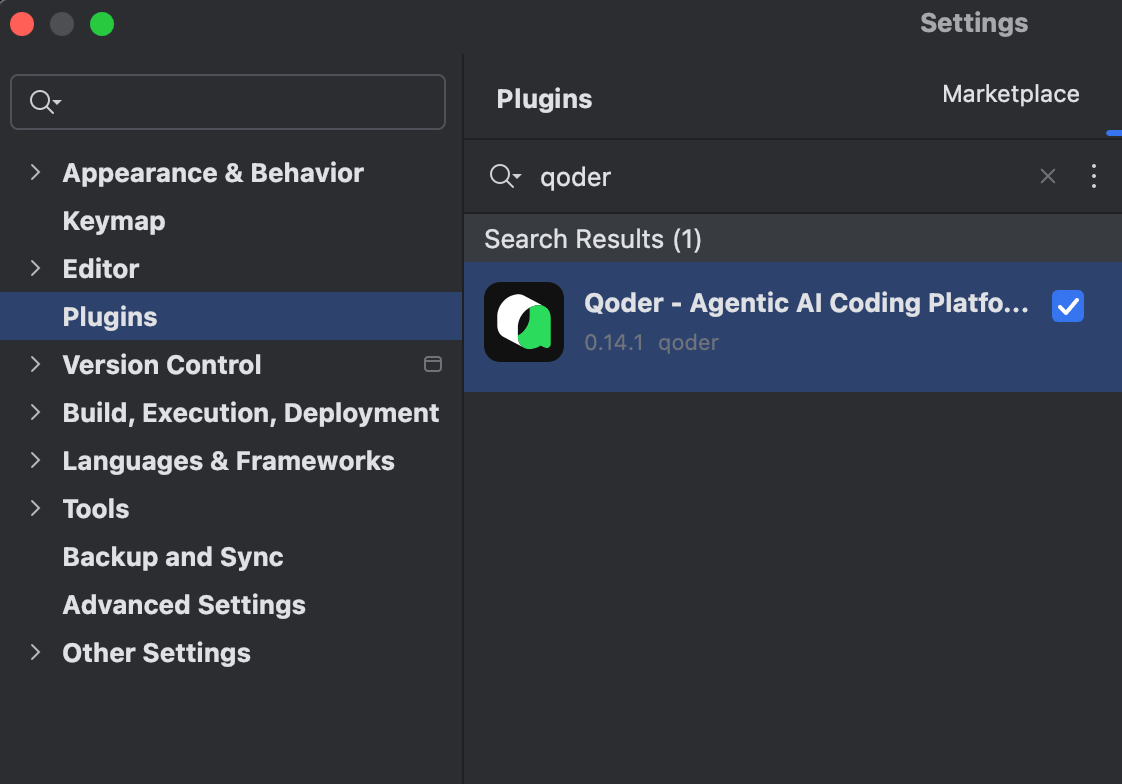The height and width of the screenshot is (784, 1122).
Task: Expand the Other Settings section
Action: [x=36, y=653]
